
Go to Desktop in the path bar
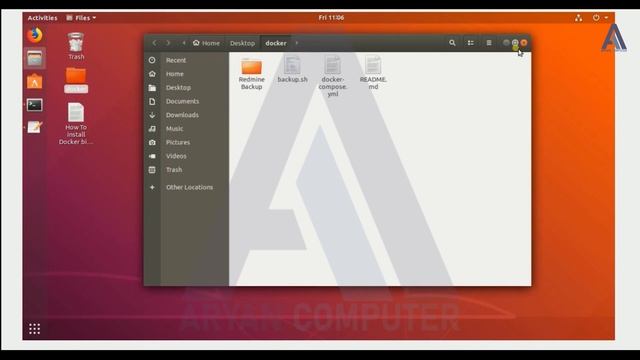point(242,43)
